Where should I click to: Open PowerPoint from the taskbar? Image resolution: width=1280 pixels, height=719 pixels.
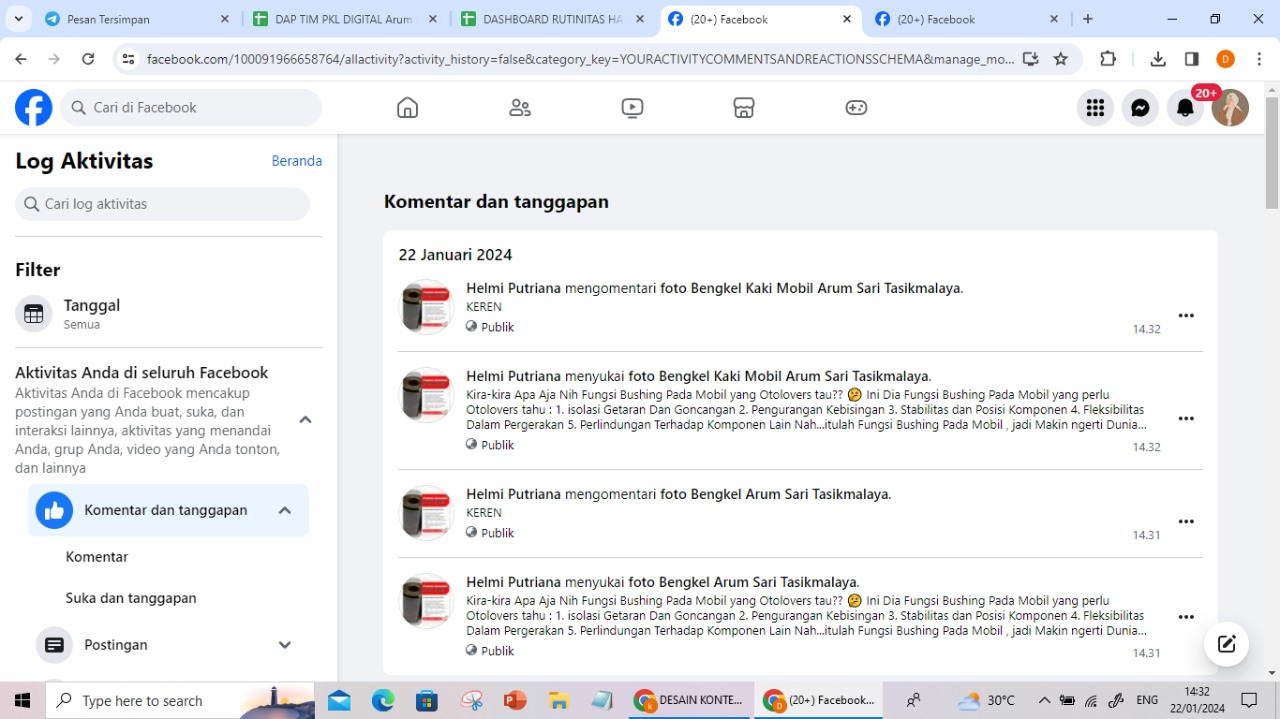click(515, 700)
